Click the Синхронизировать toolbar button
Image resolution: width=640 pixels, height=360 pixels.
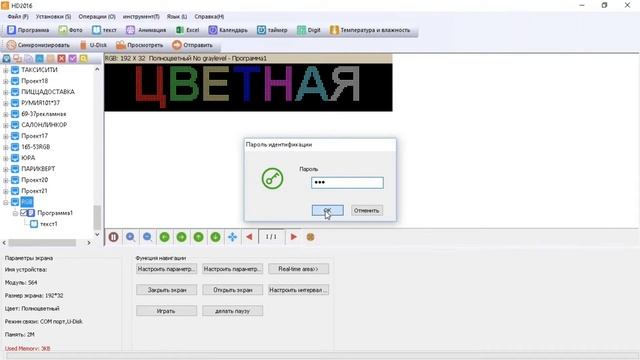coord(38,45)
